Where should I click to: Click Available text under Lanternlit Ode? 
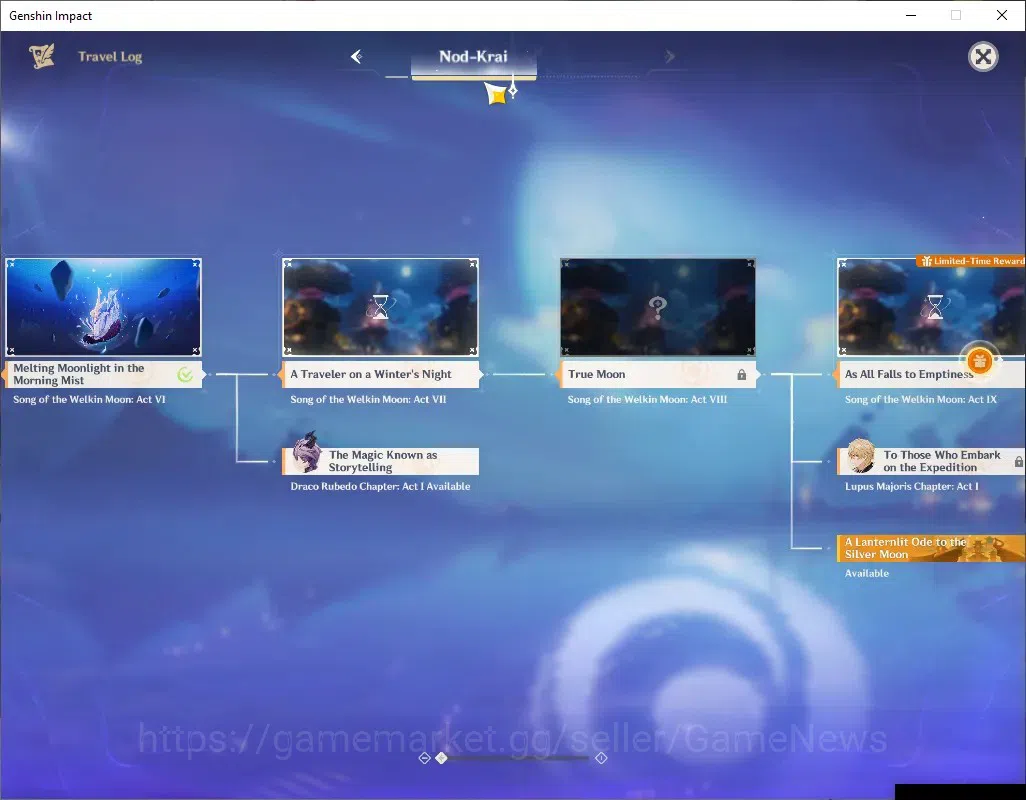(867, 574)
